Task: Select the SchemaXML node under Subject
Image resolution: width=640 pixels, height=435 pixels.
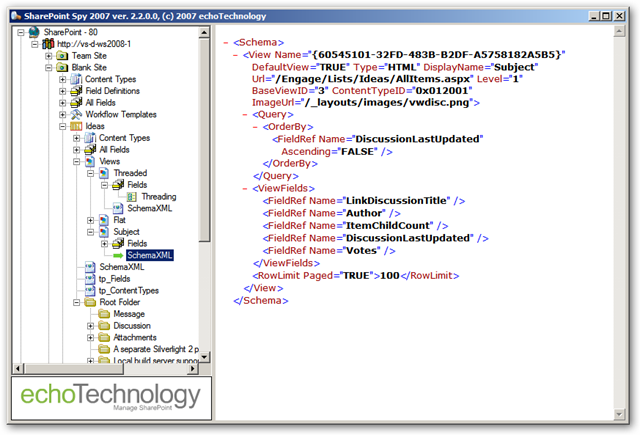Action: 150,255
